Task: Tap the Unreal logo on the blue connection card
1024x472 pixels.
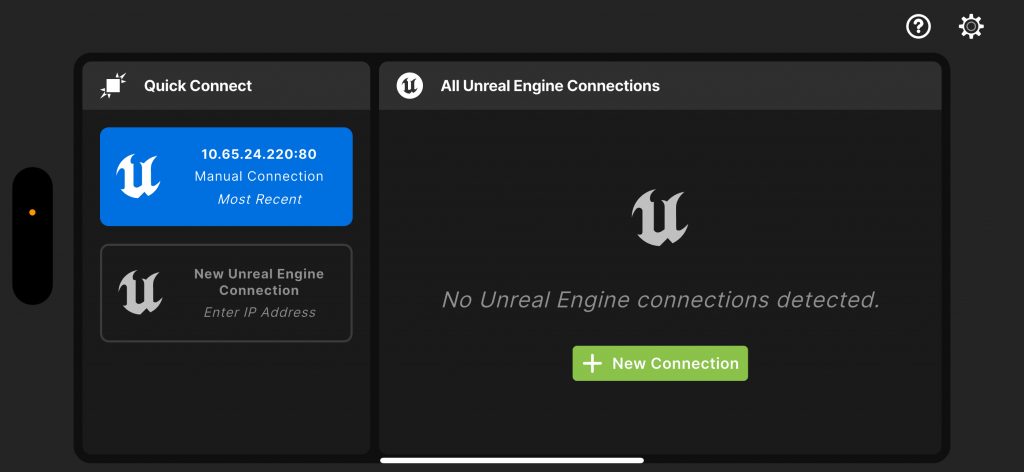Action: (x=138, y=176)
